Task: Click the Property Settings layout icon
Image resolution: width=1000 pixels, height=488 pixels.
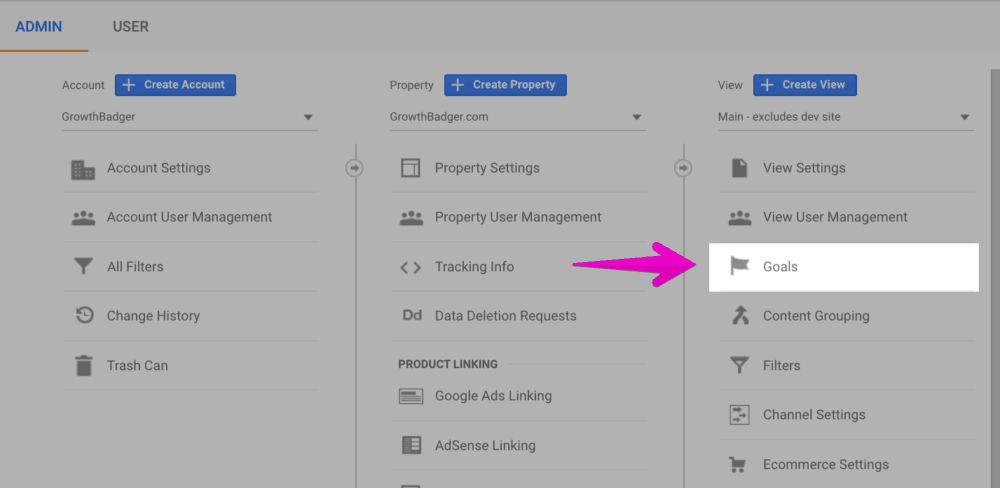Action: click(411, 168)
